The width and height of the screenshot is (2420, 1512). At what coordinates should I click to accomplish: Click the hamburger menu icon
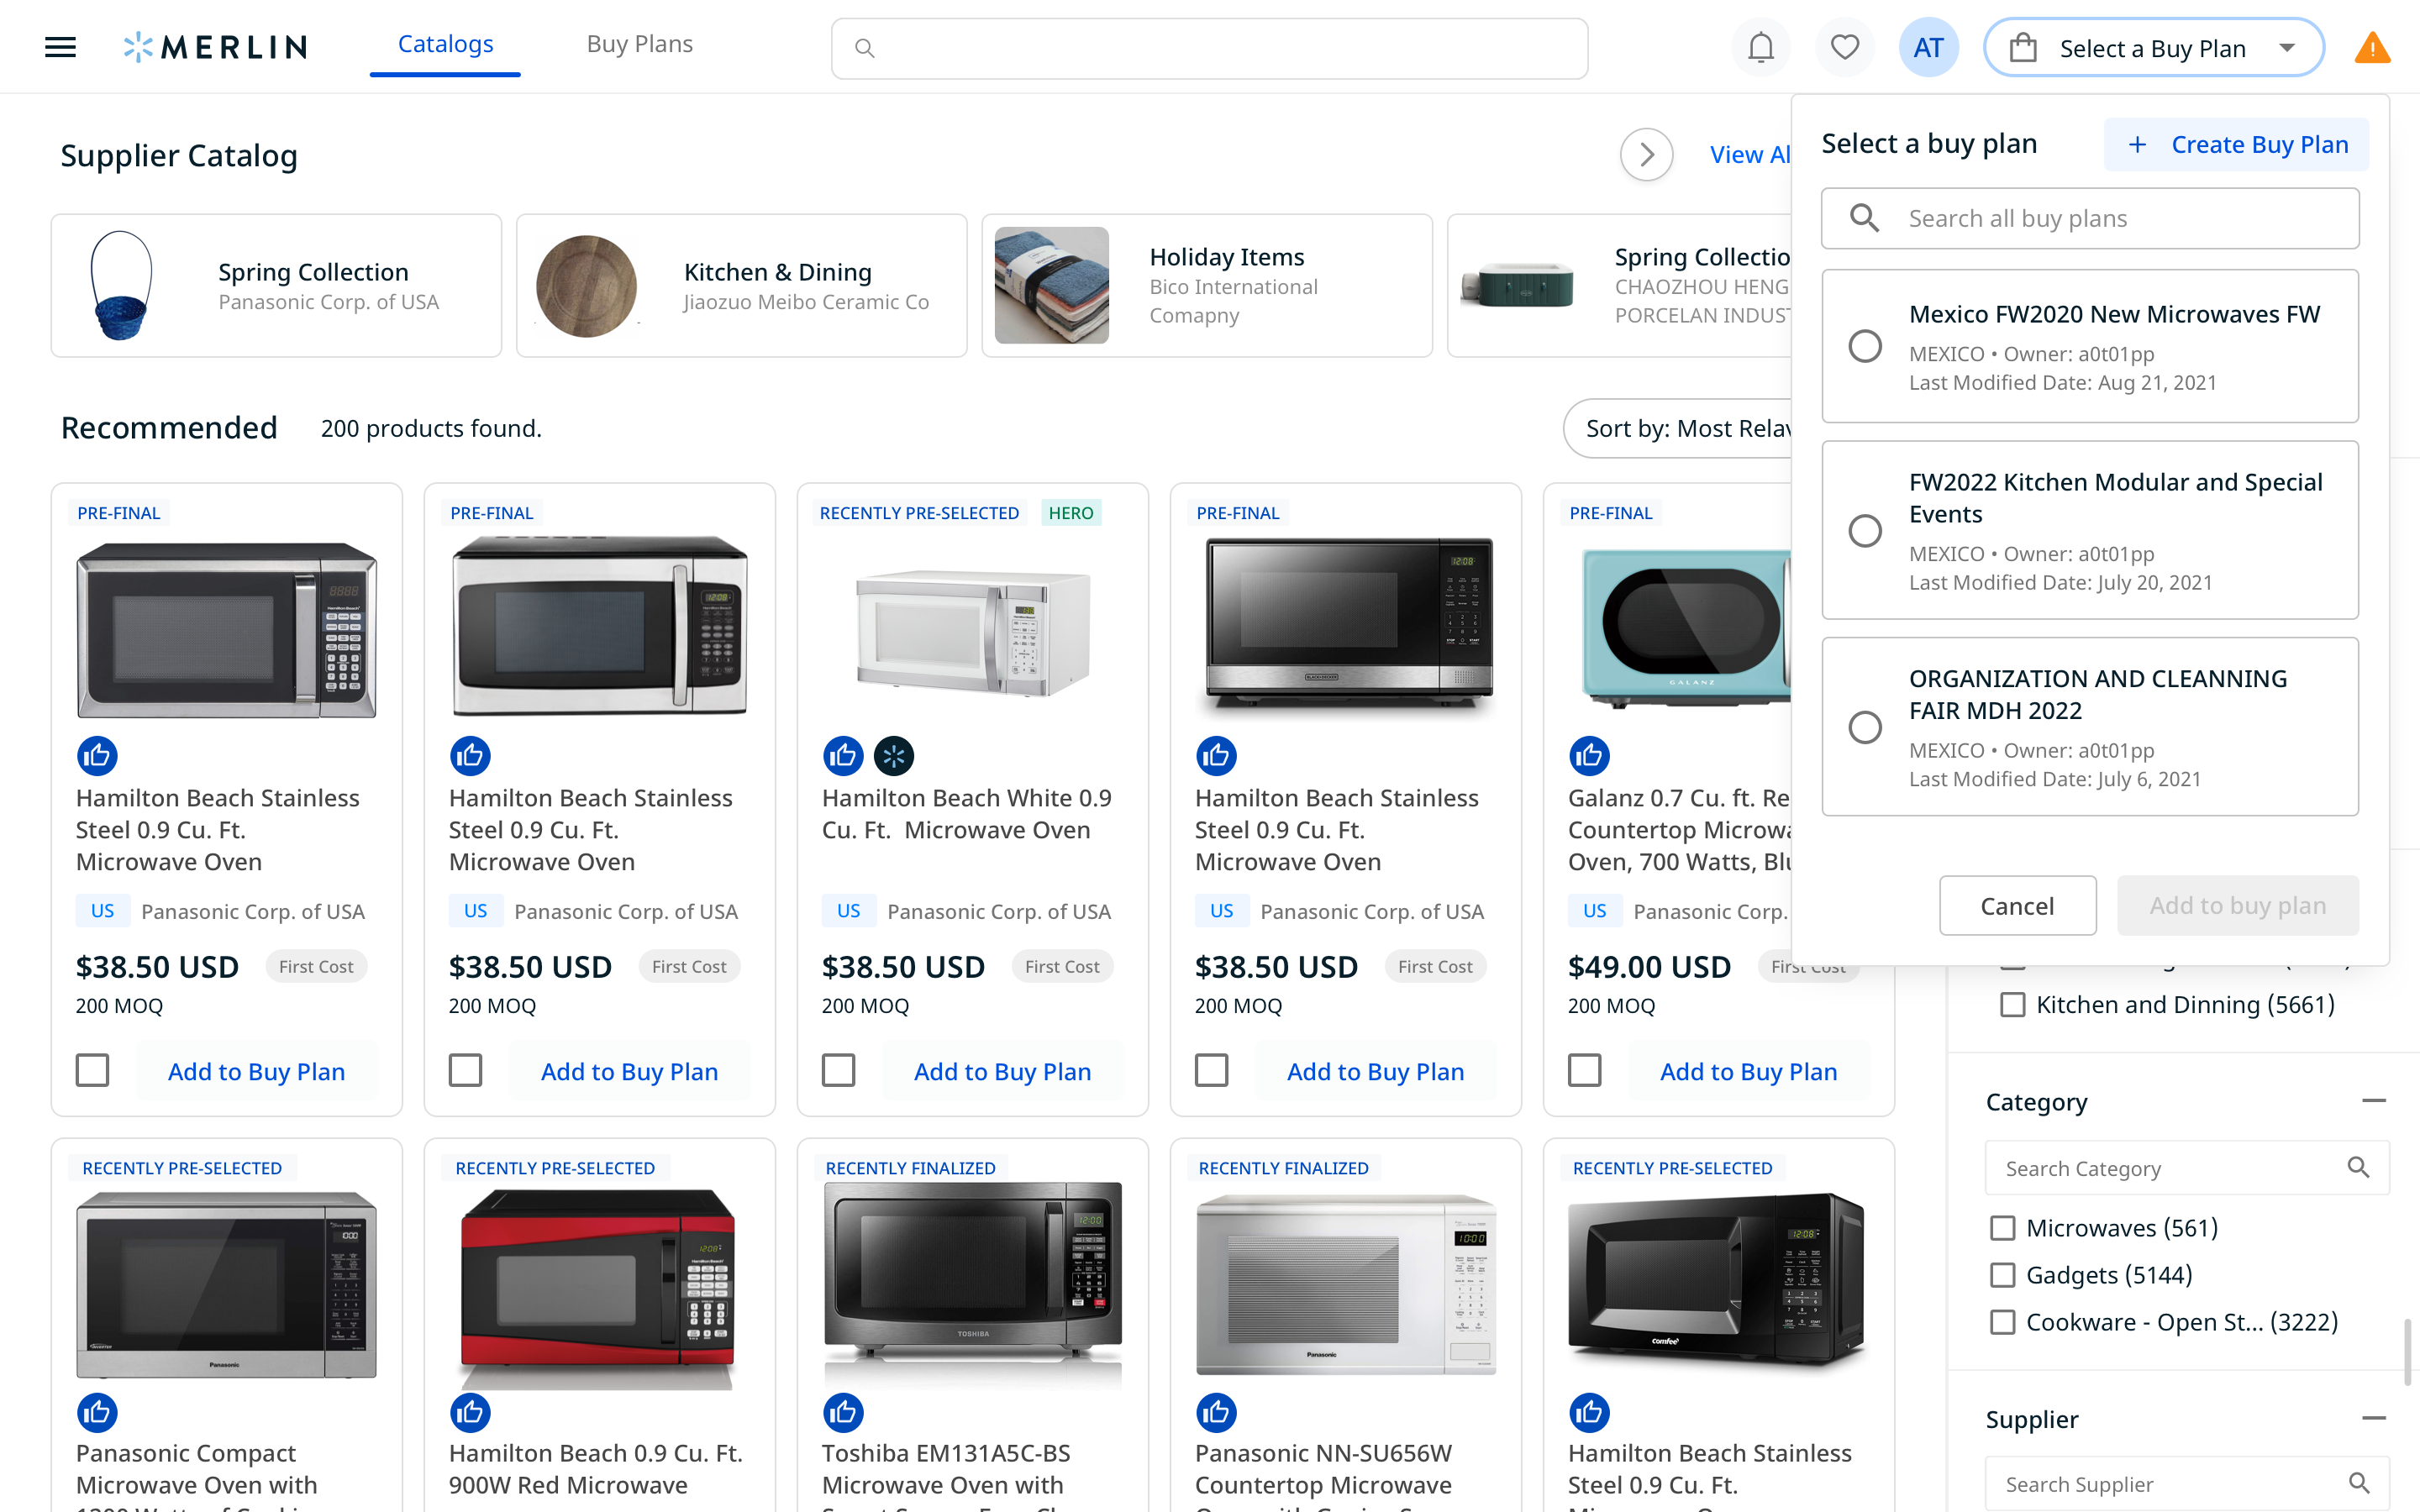[x=60, y=46]
